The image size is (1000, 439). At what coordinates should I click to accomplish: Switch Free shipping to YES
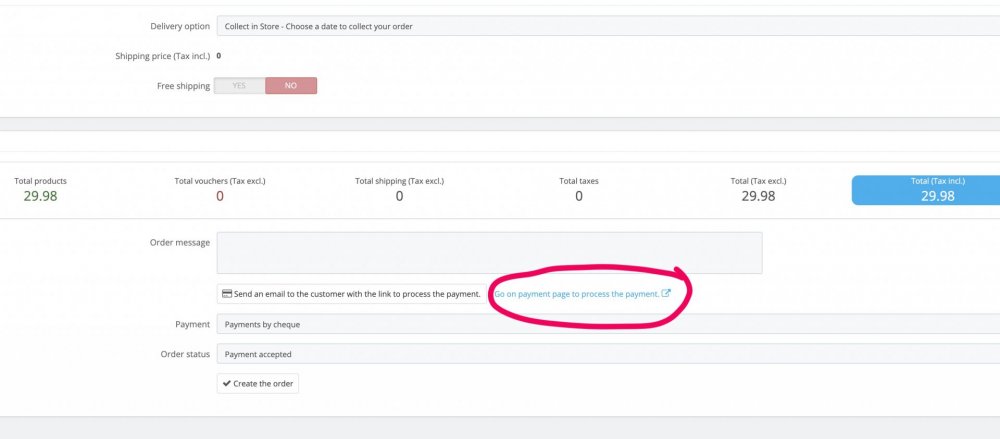click(x=240, y=86)
